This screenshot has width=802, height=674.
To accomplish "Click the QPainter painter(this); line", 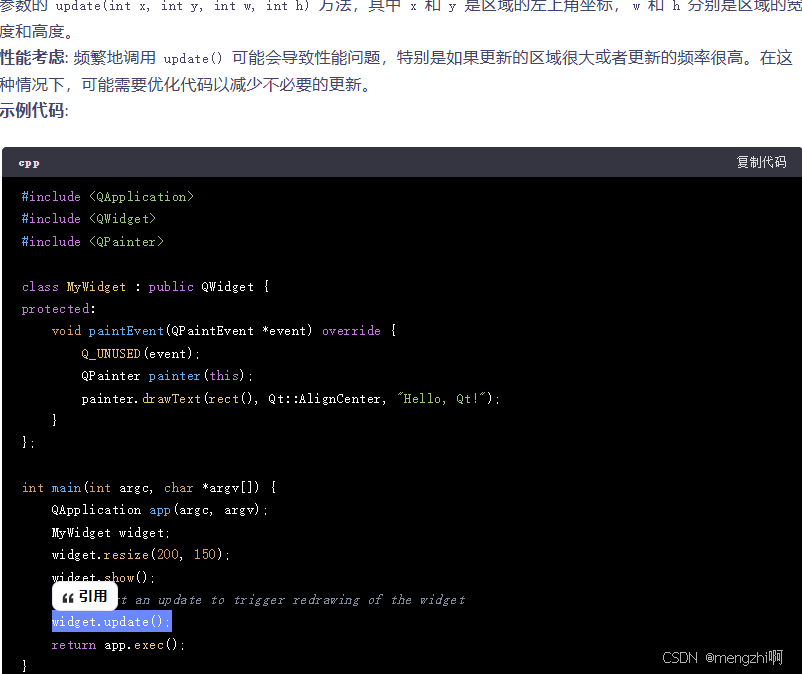I will click(x=167, y=376).
